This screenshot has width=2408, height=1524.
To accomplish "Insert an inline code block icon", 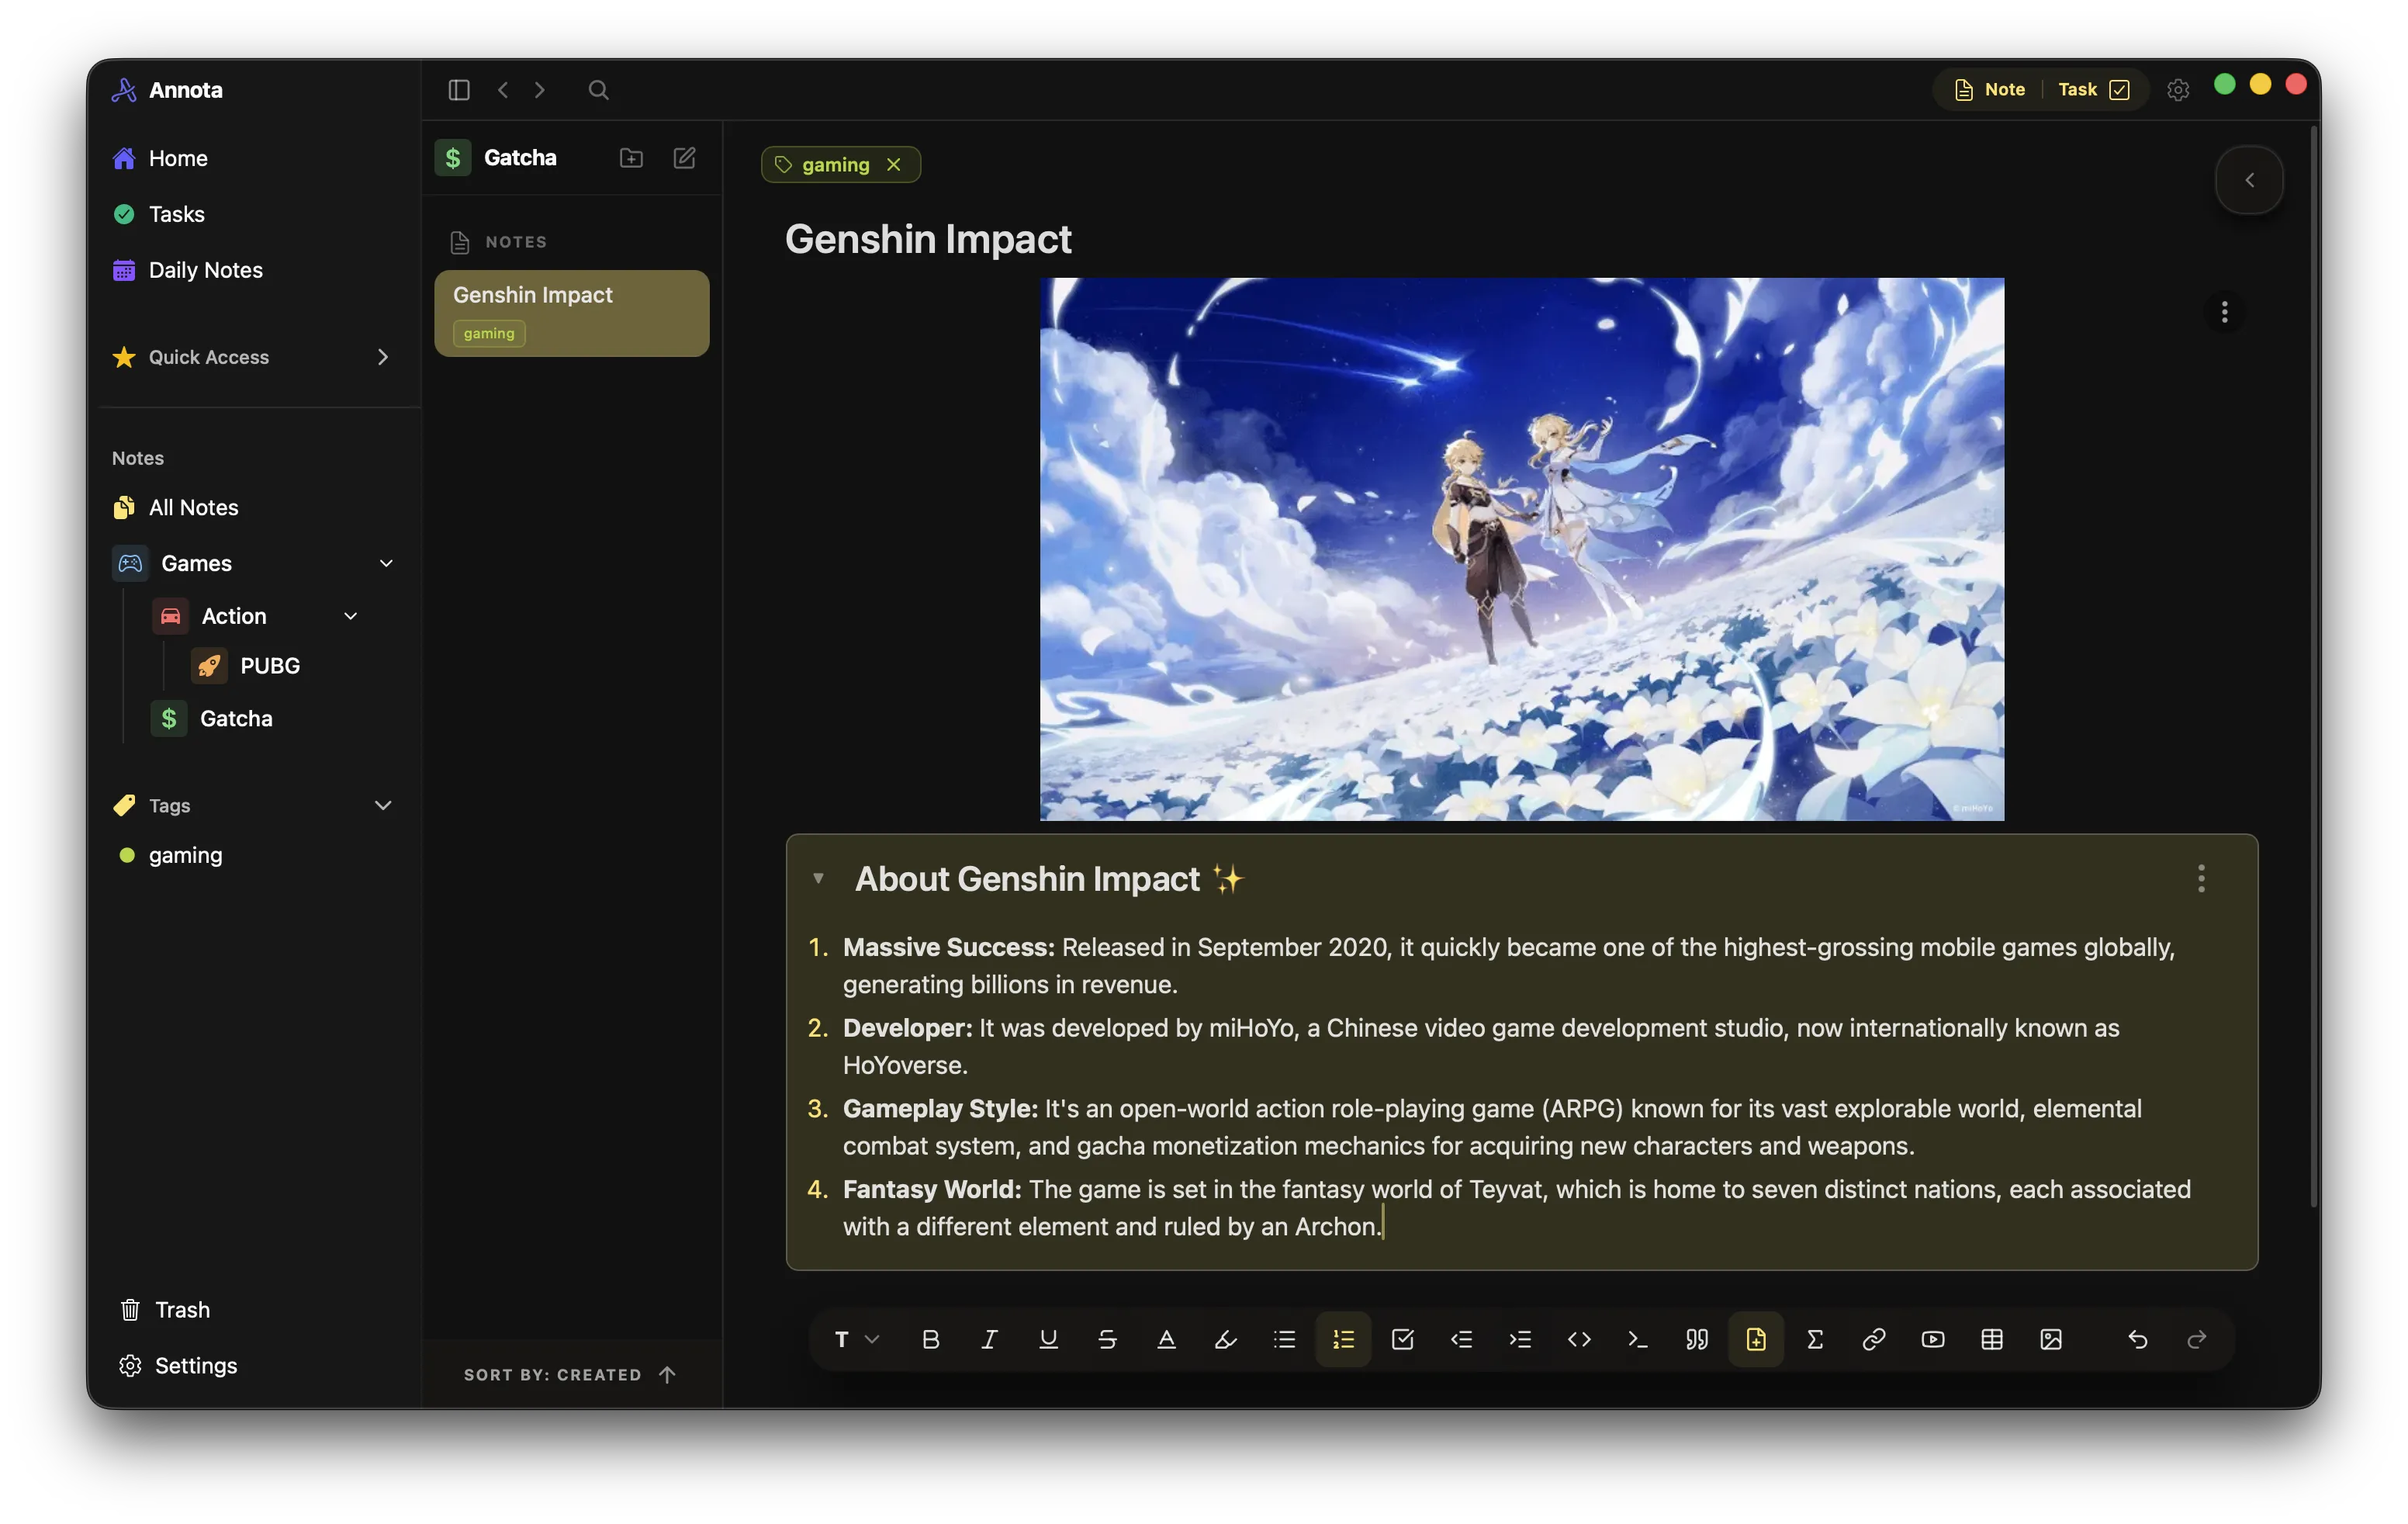I will coord(1579,1339).
